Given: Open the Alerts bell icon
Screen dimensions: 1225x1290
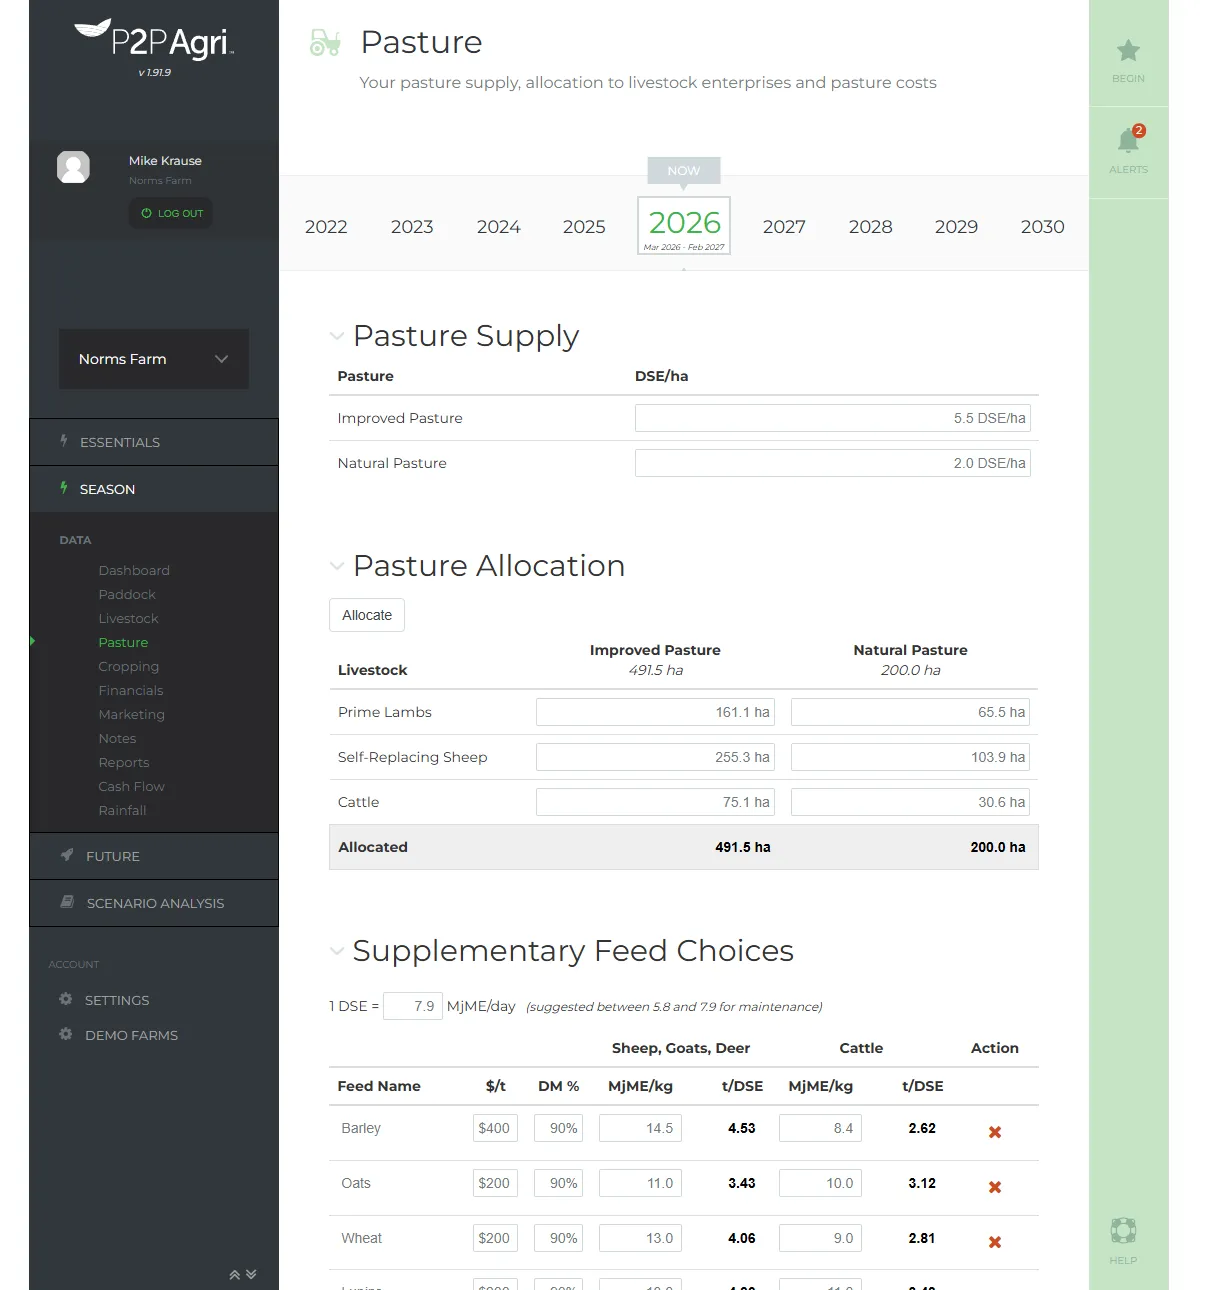Looking at the screenshot, I should (x=1128, y=141).
